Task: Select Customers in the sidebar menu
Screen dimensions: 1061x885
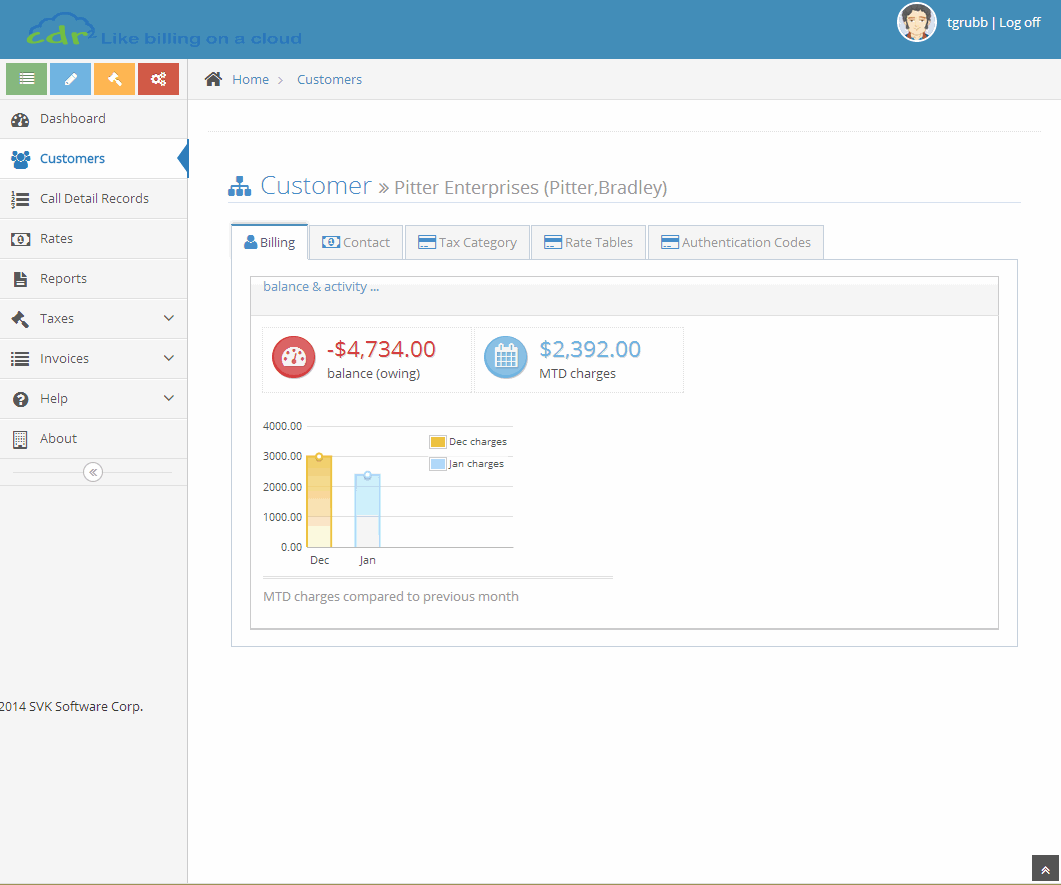Action: click(93, 159)
